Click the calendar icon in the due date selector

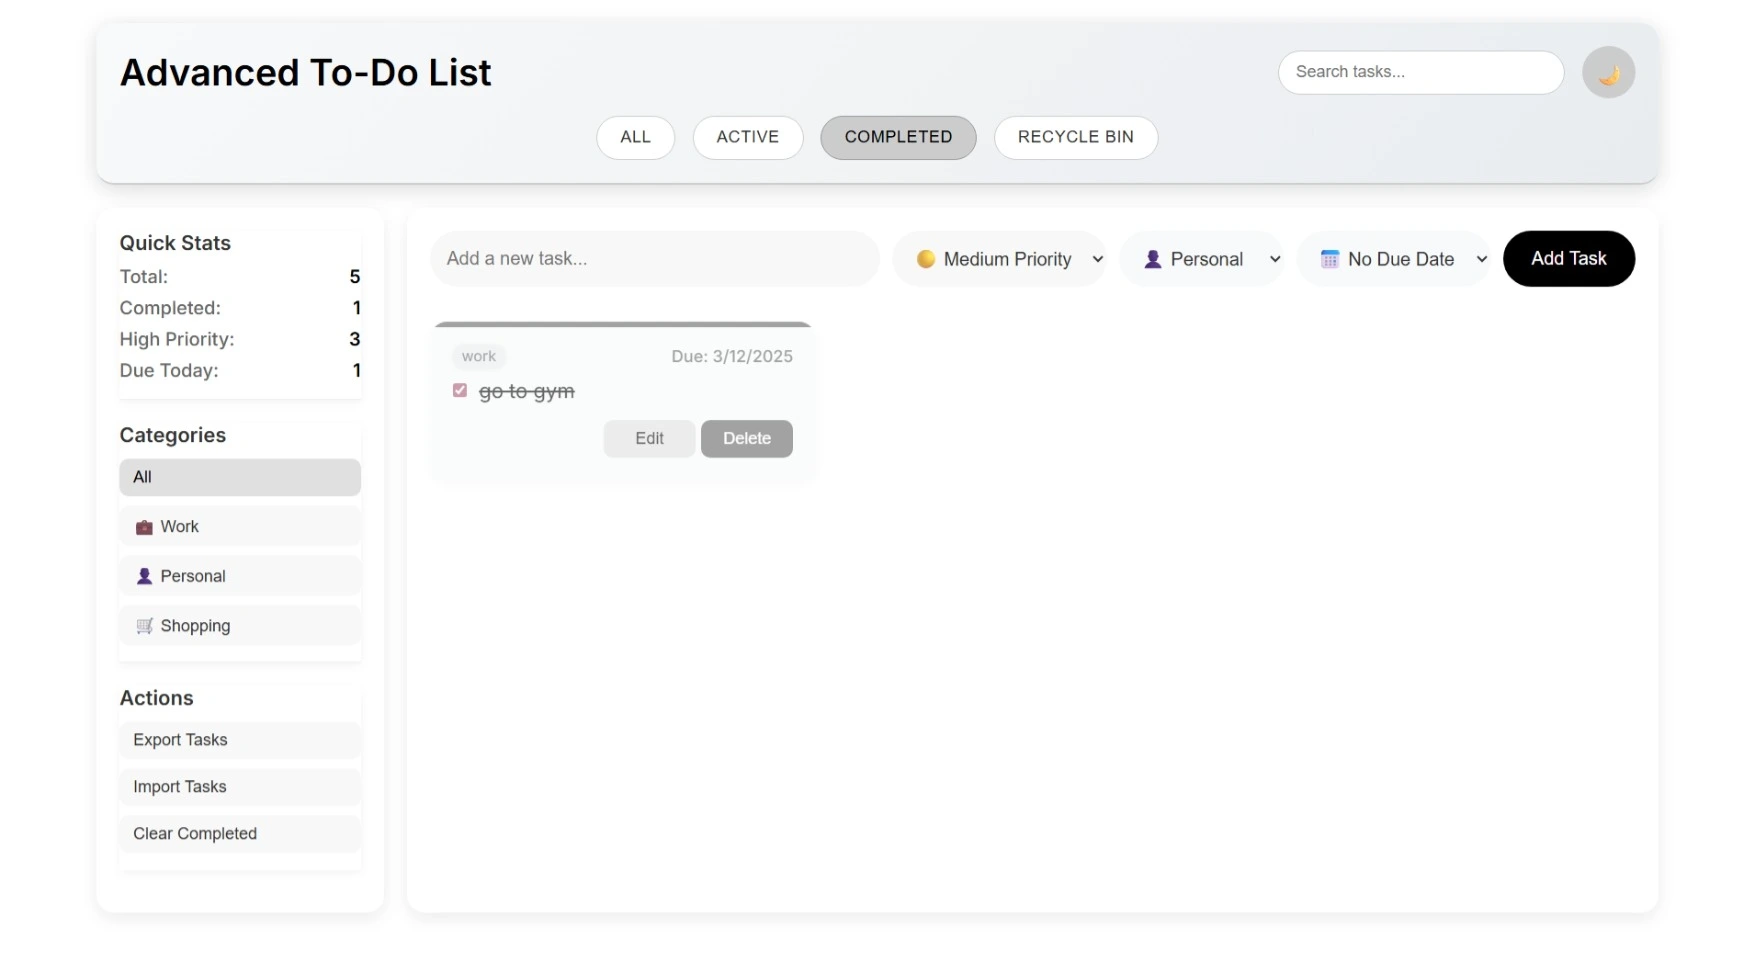tap(1329, 258)
